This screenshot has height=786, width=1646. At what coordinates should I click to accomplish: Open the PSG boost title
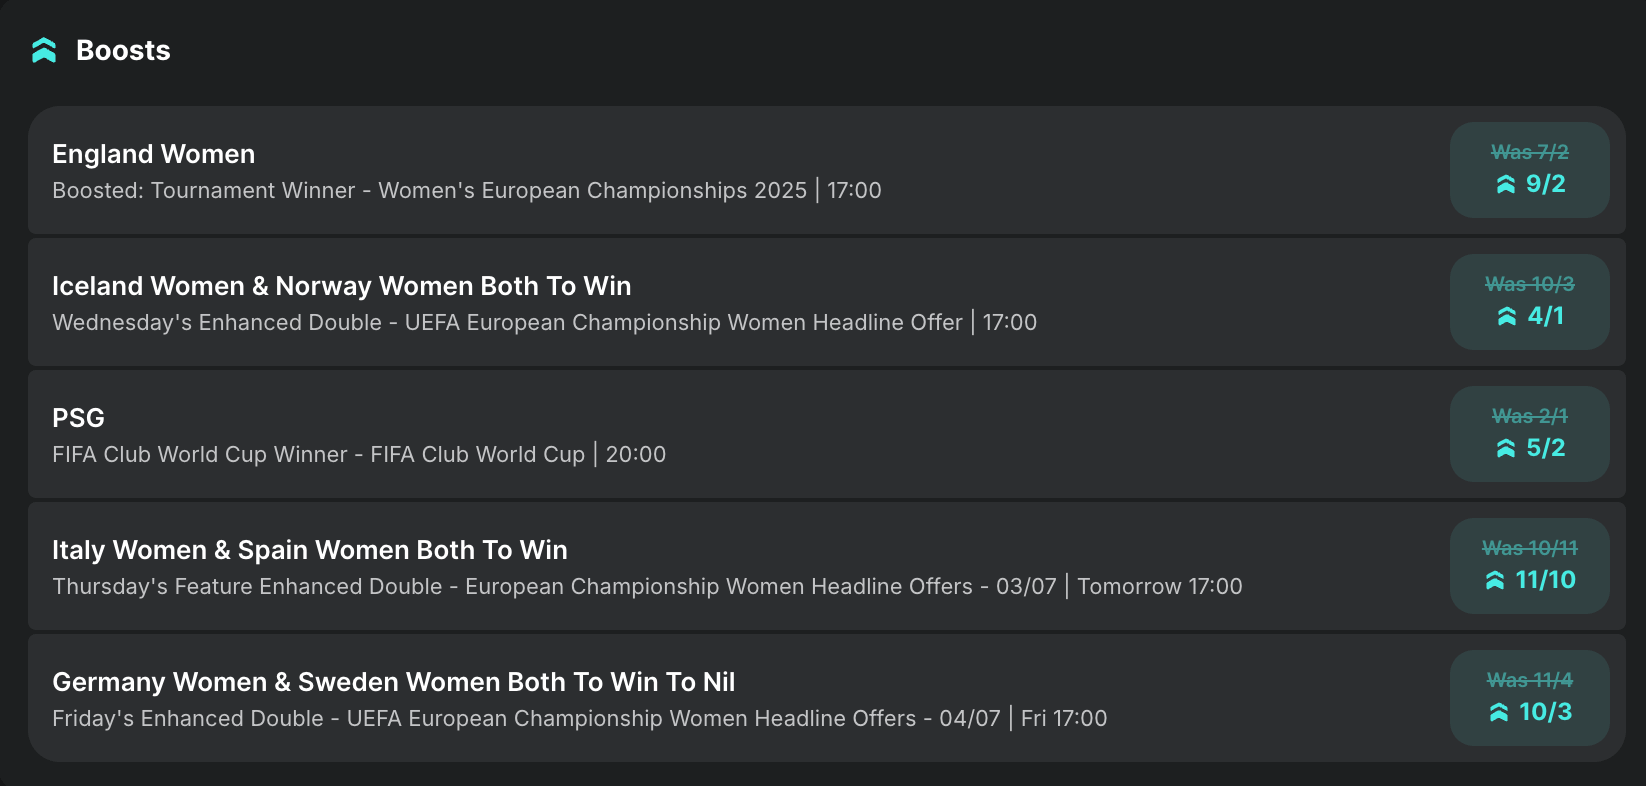(x=78, y=418)
